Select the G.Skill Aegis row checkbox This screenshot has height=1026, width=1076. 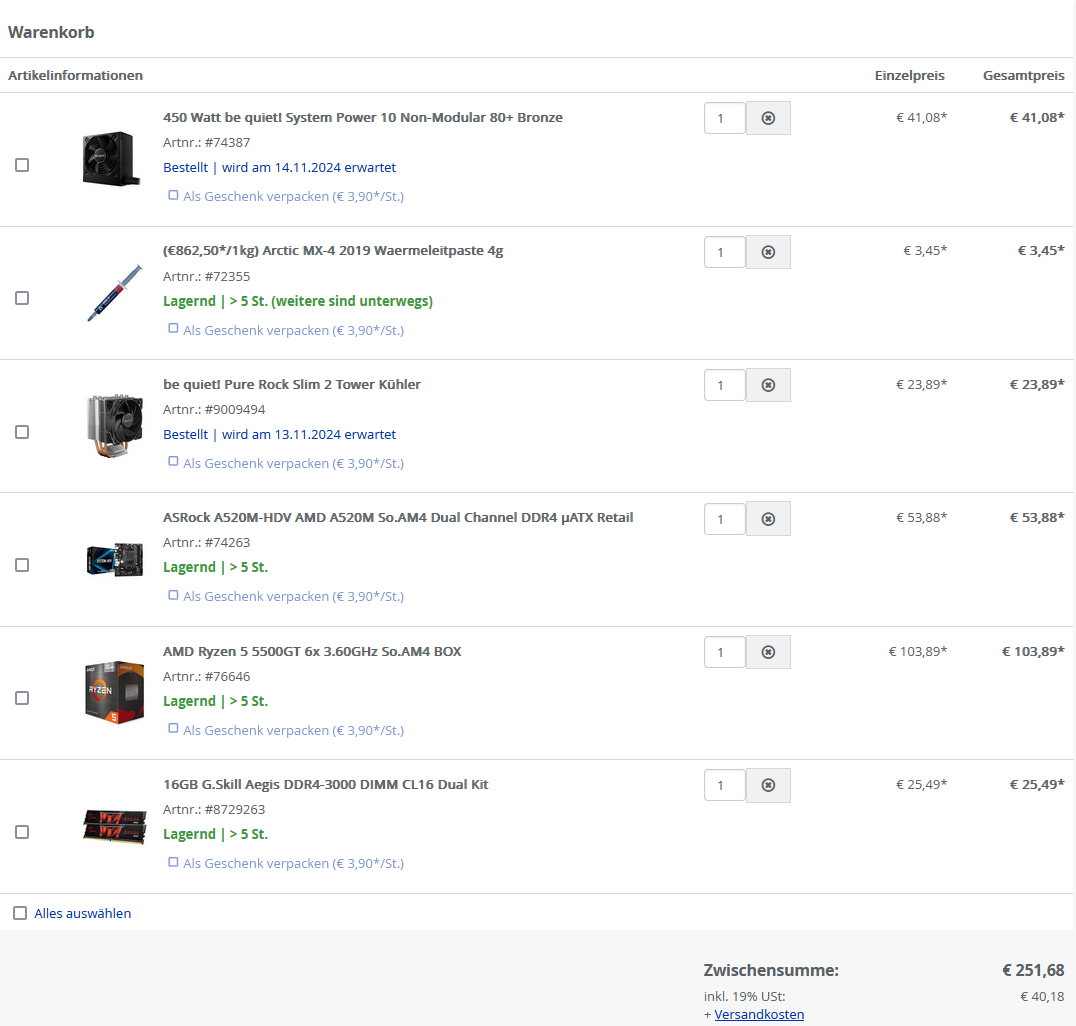[x=22, y=832]
